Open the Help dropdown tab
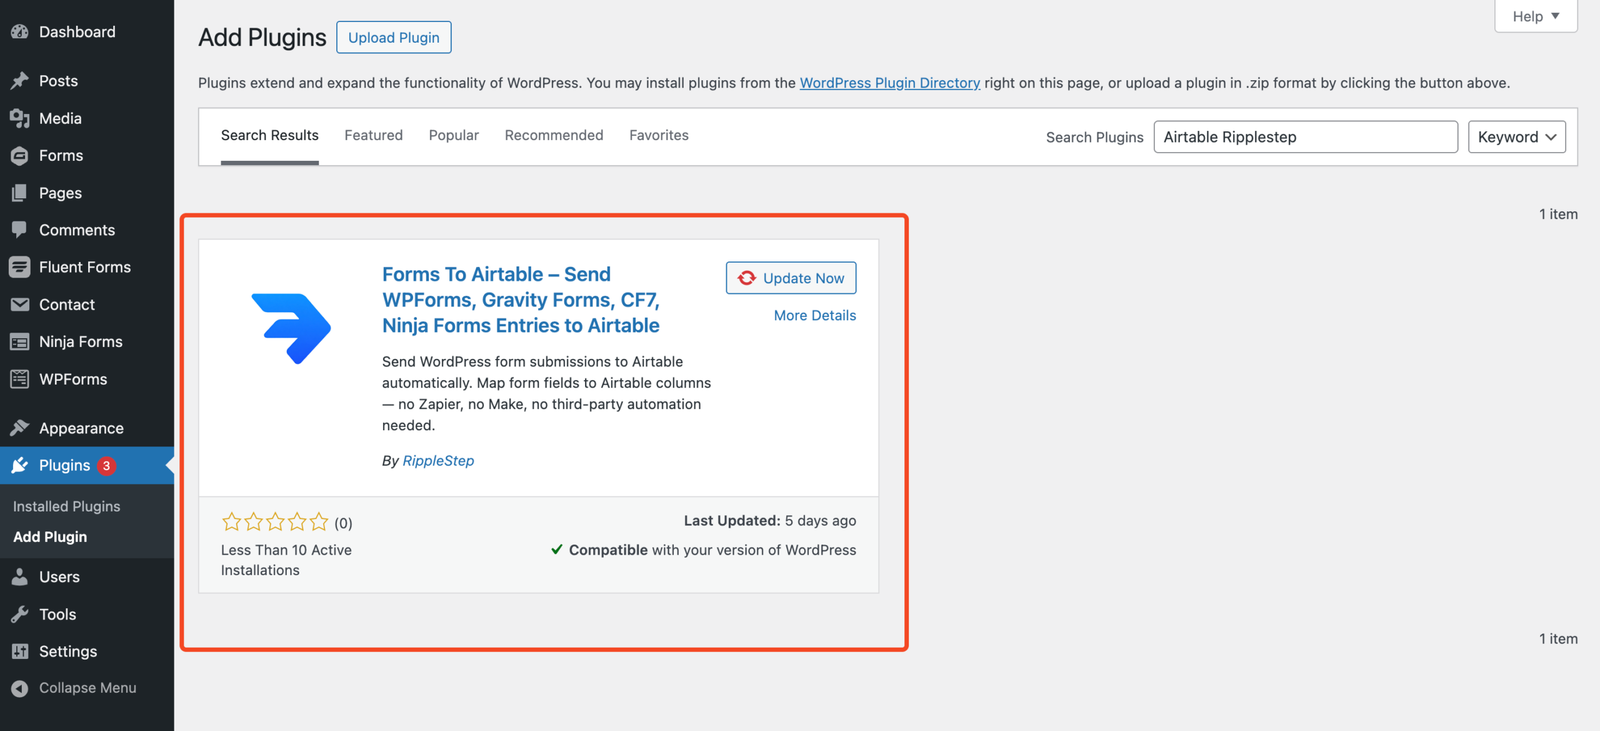 (x=1536, y=16)
